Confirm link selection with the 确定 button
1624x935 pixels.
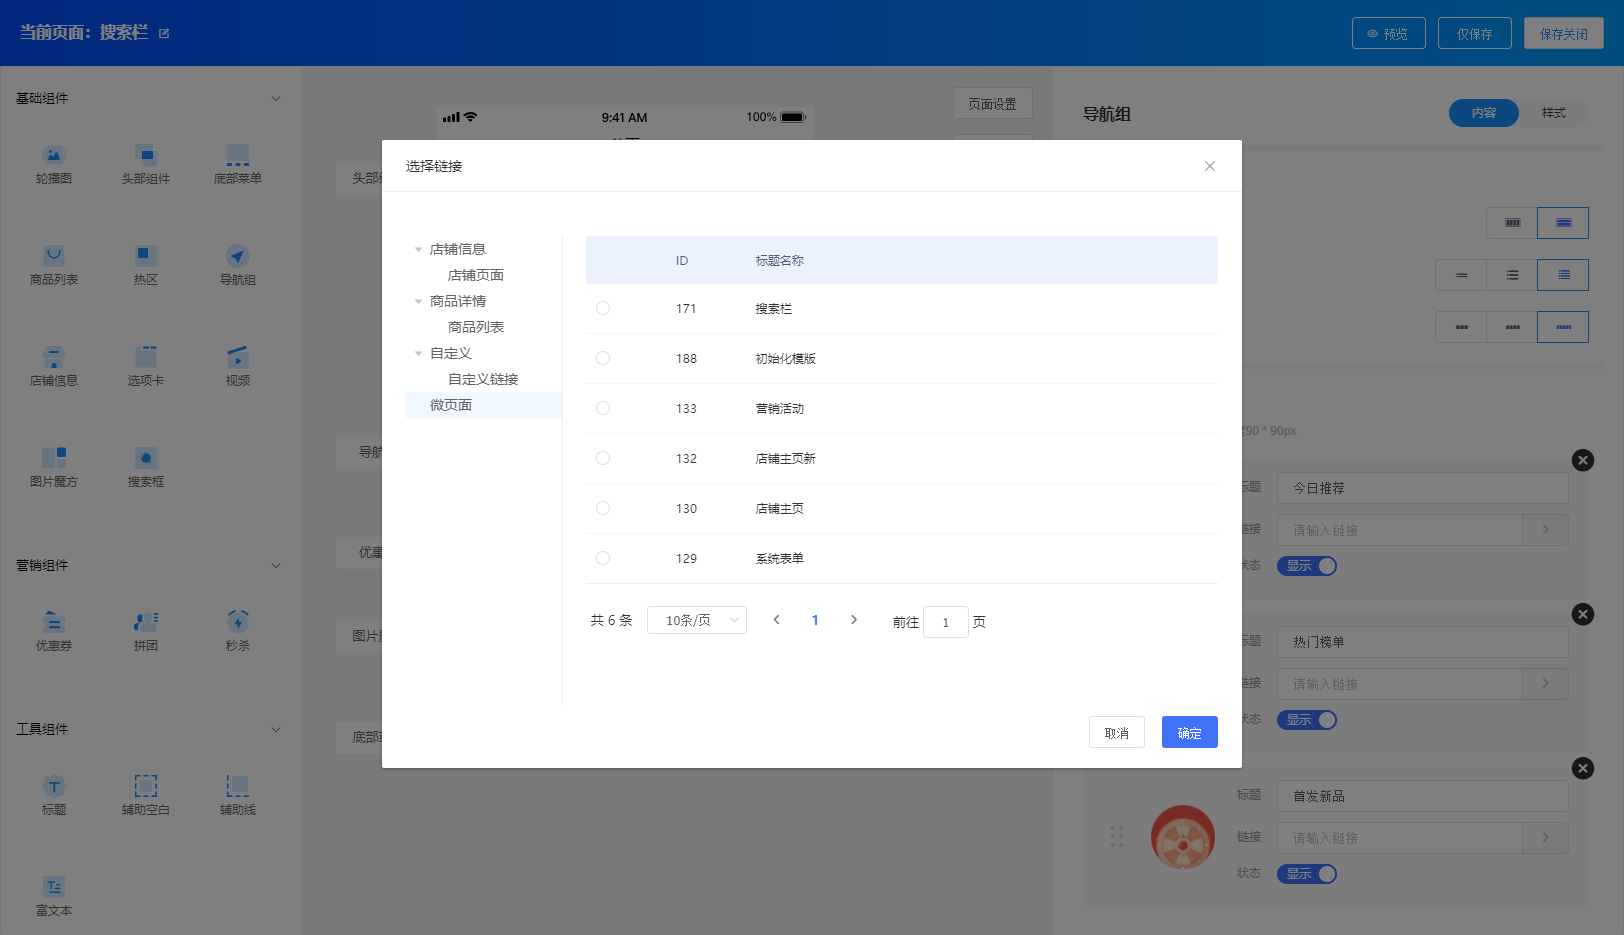coord(1189,732)
